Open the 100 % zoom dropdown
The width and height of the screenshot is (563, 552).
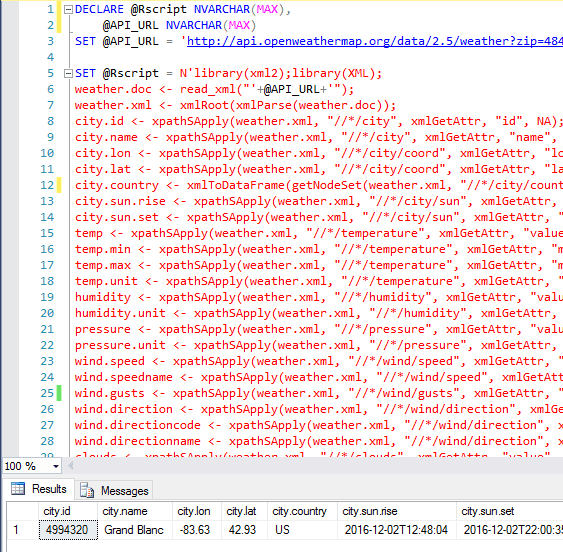coord(56,466)
